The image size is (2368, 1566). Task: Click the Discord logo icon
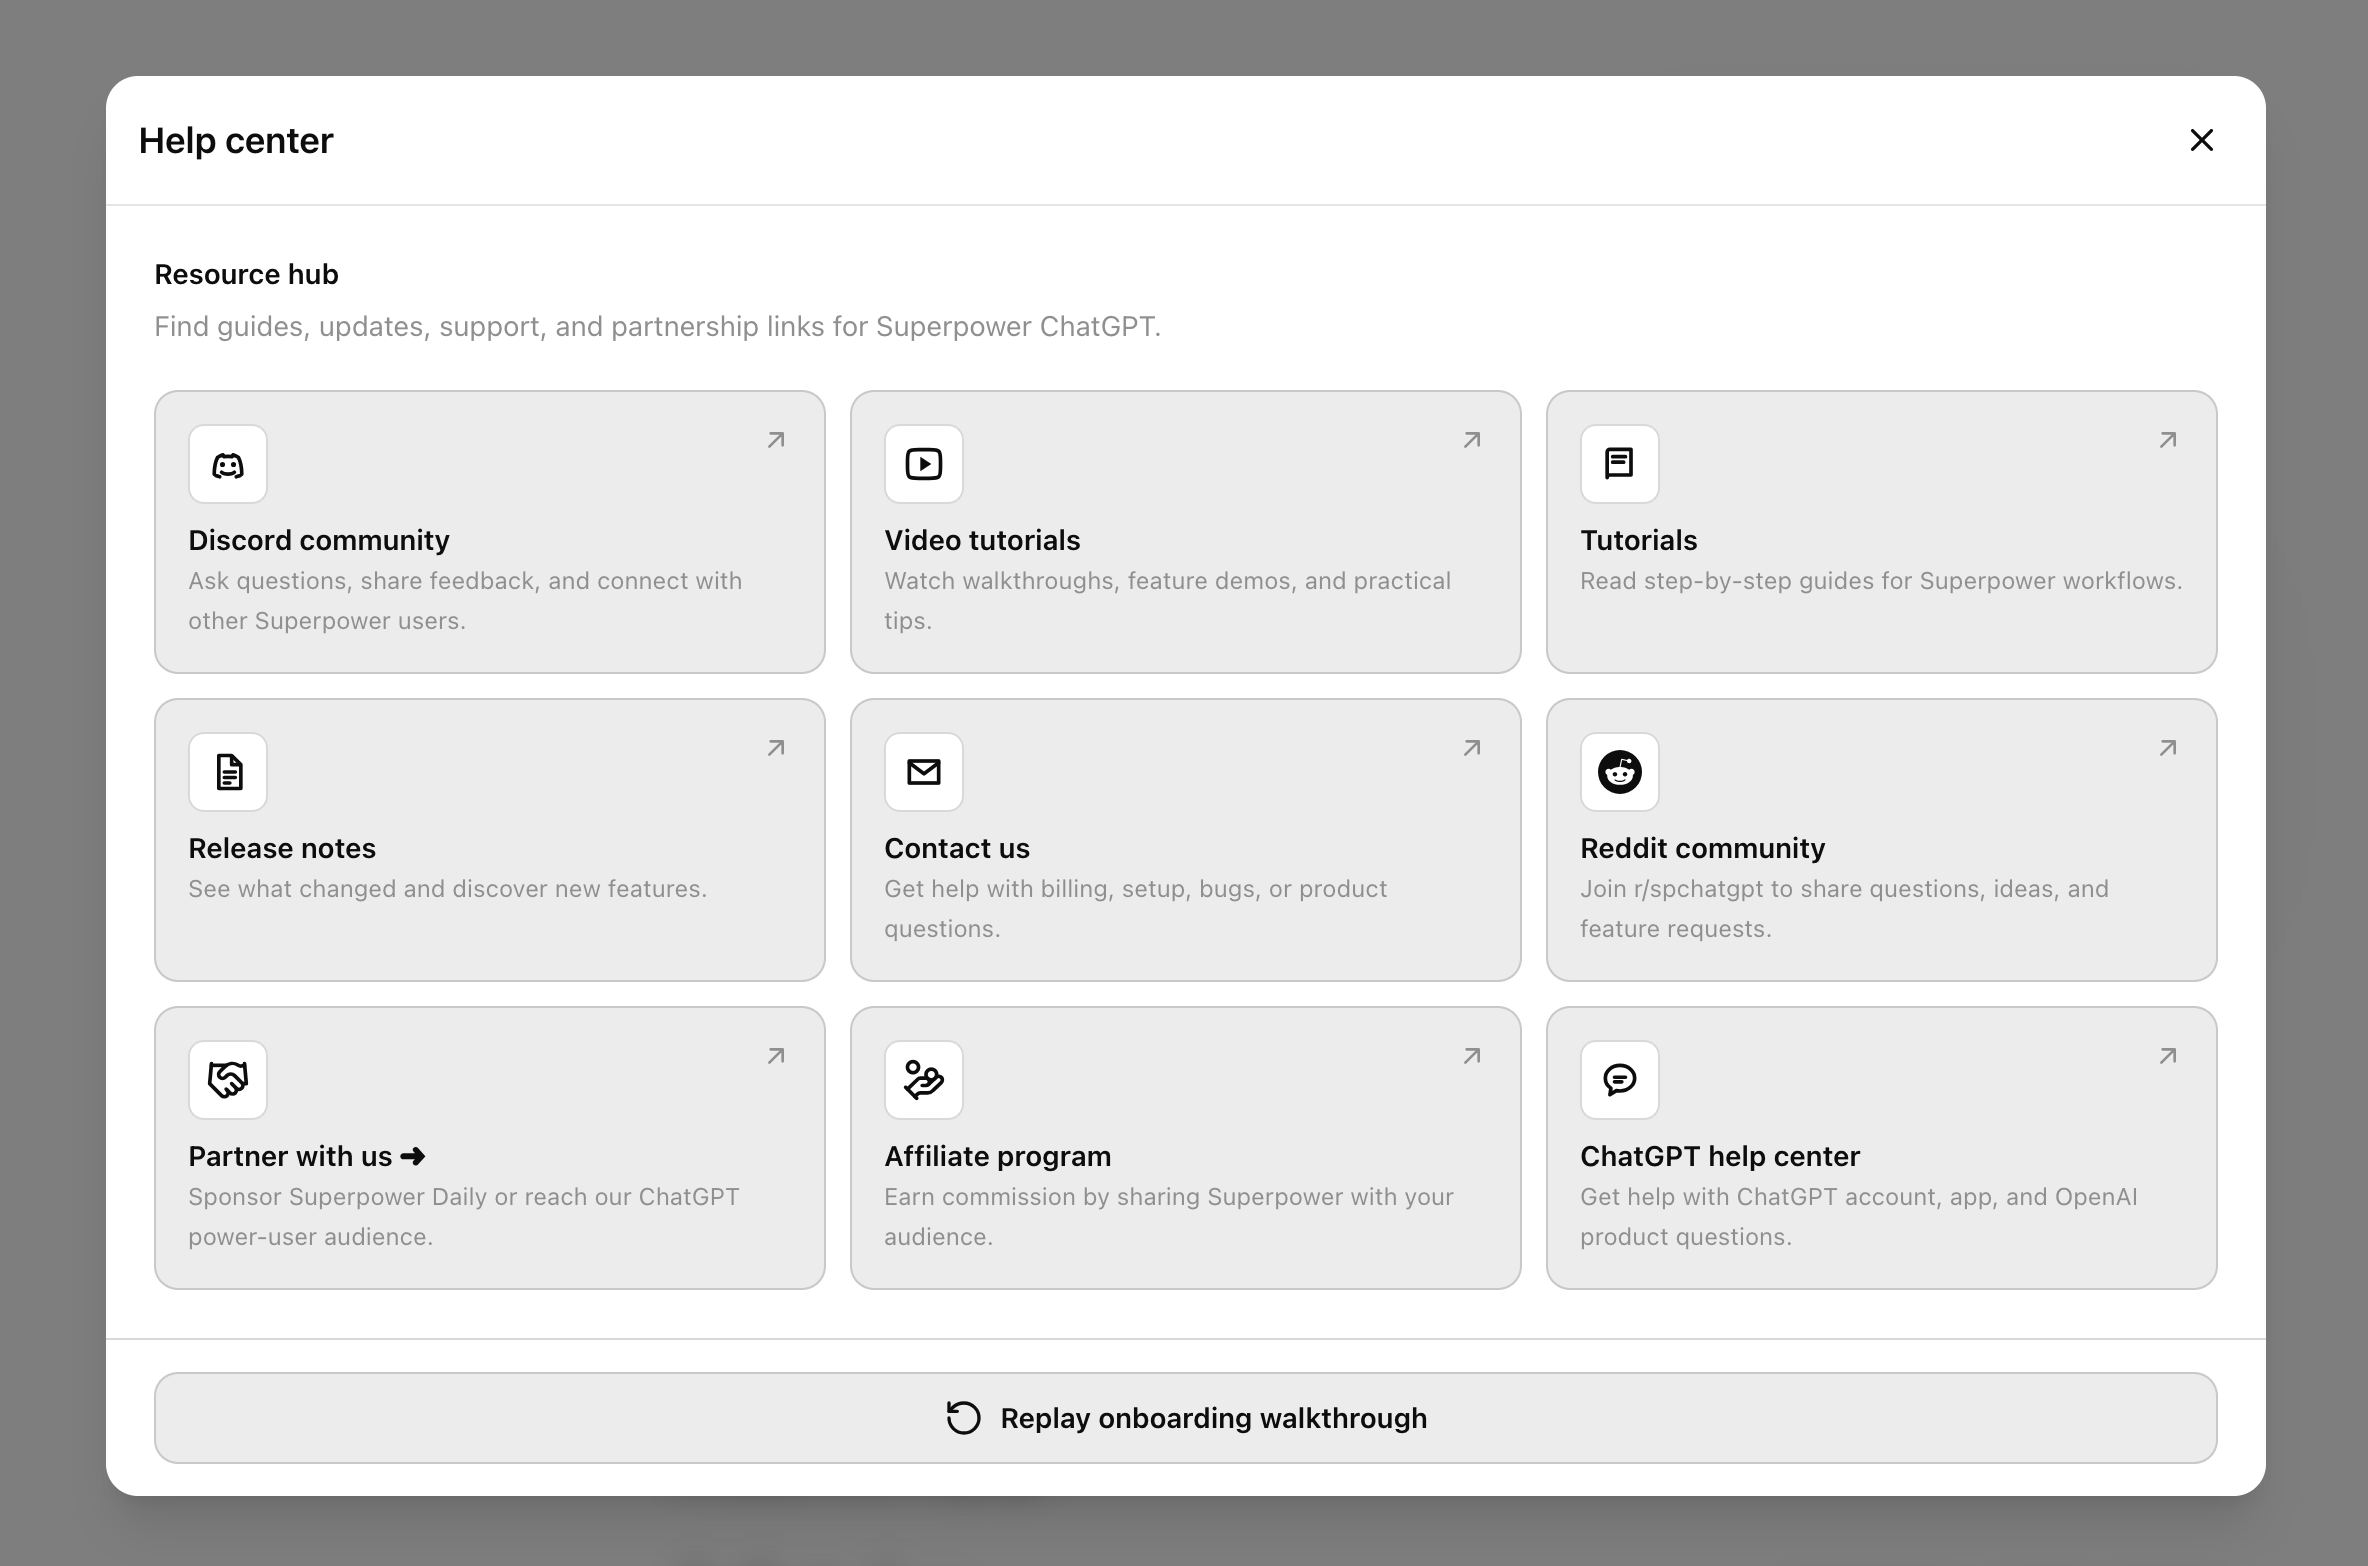tap(228, 464)
